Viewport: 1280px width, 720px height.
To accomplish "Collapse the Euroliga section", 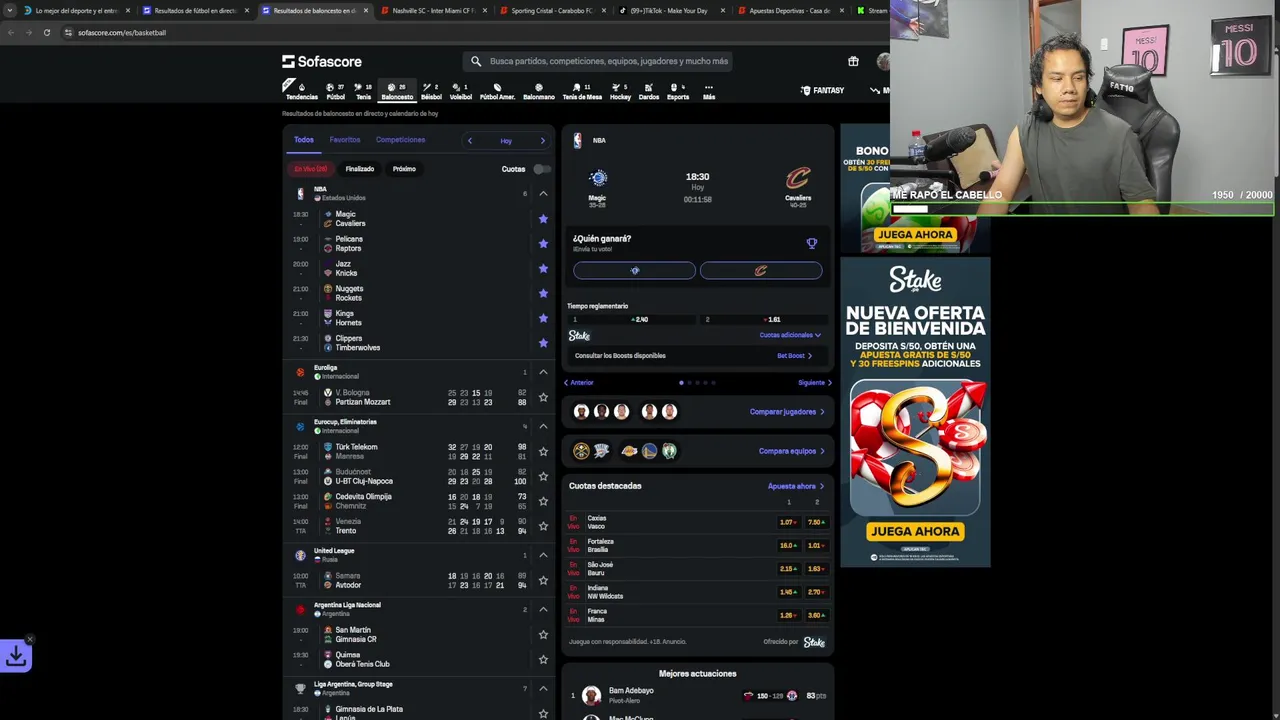I will tap(543, 372).
